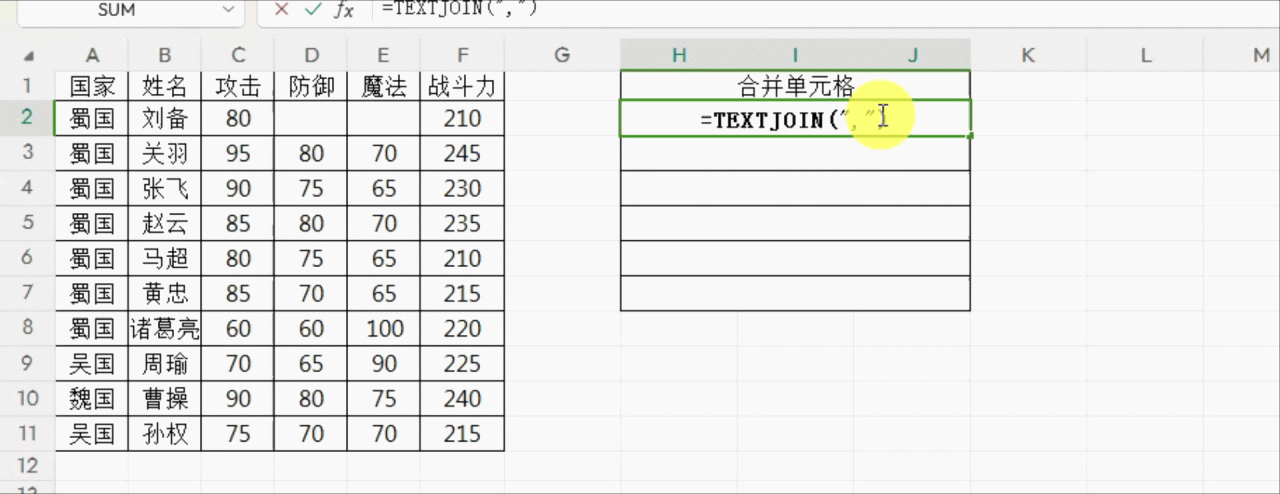Viewport: 1280px width, 494px height.
Task: Click the 战斗力 value 245
Action: point(462,154)
